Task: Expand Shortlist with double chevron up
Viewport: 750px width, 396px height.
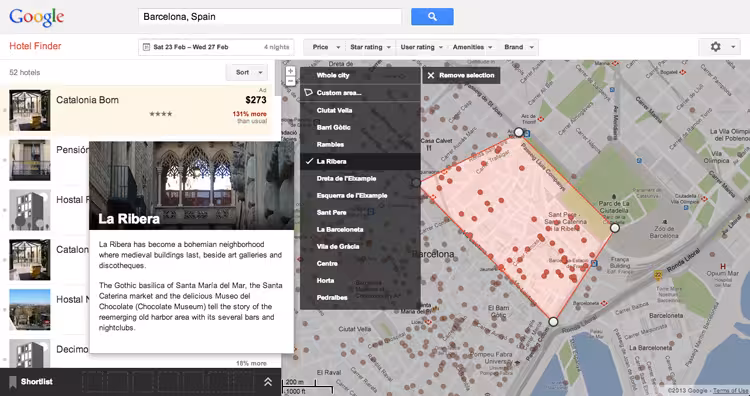Action: (268, 382)
